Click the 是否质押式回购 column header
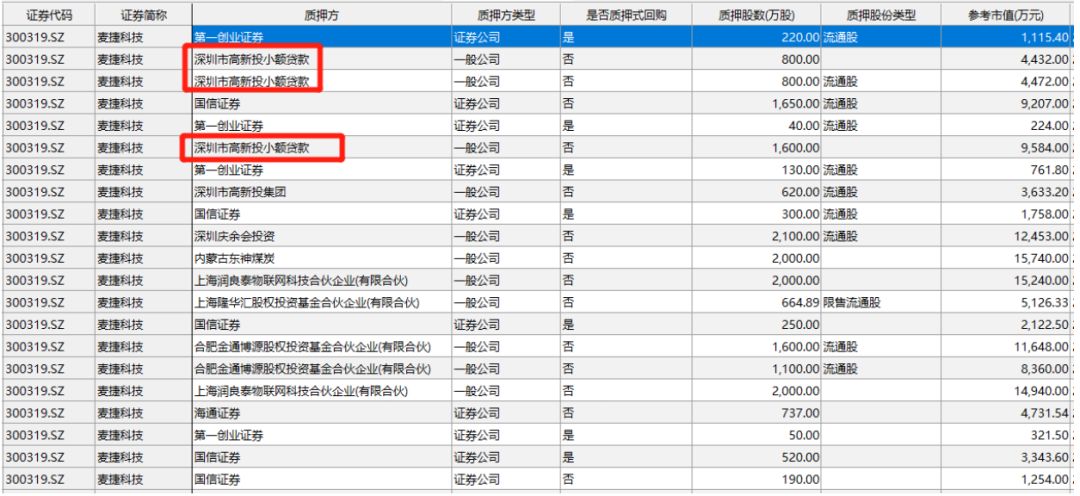The height and width of the screenshot is (496, 1080). coord(625,15)
